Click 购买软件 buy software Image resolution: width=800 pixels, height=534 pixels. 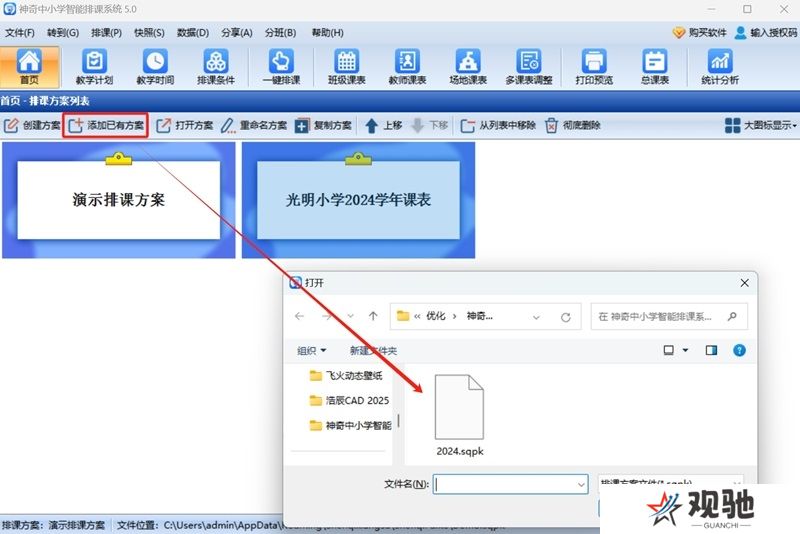tap(699, 33)
